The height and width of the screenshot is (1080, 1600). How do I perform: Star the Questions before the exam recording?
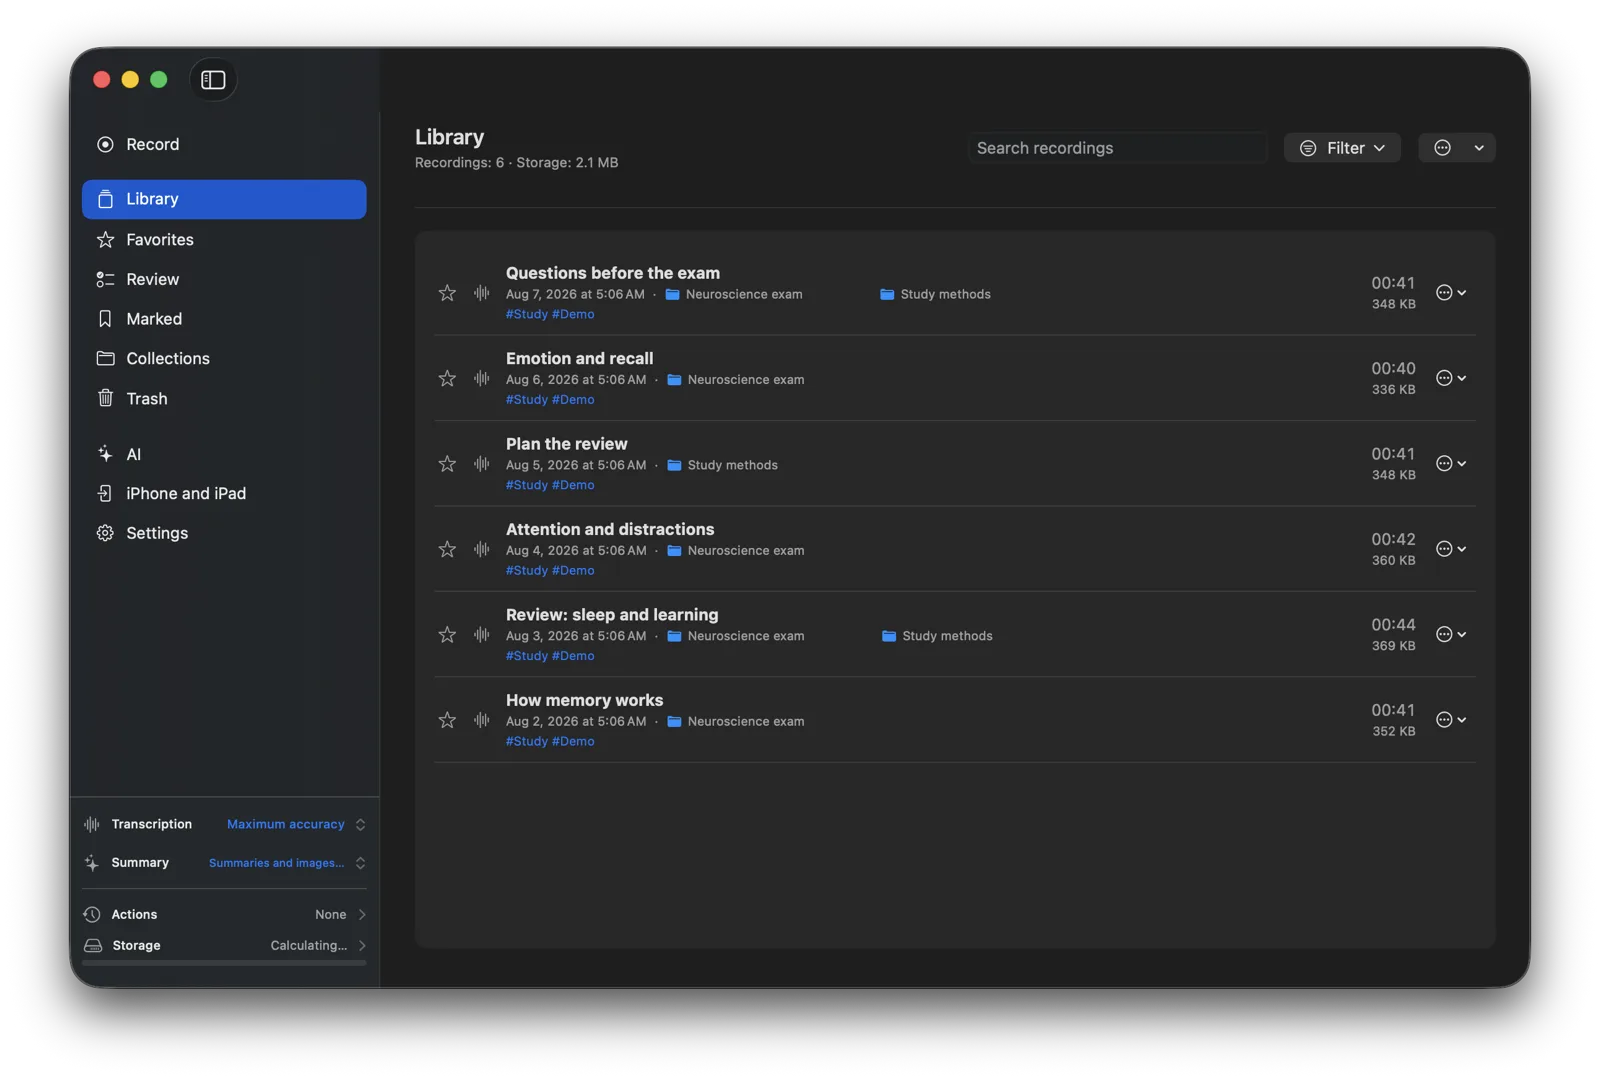tap(447, 293)
